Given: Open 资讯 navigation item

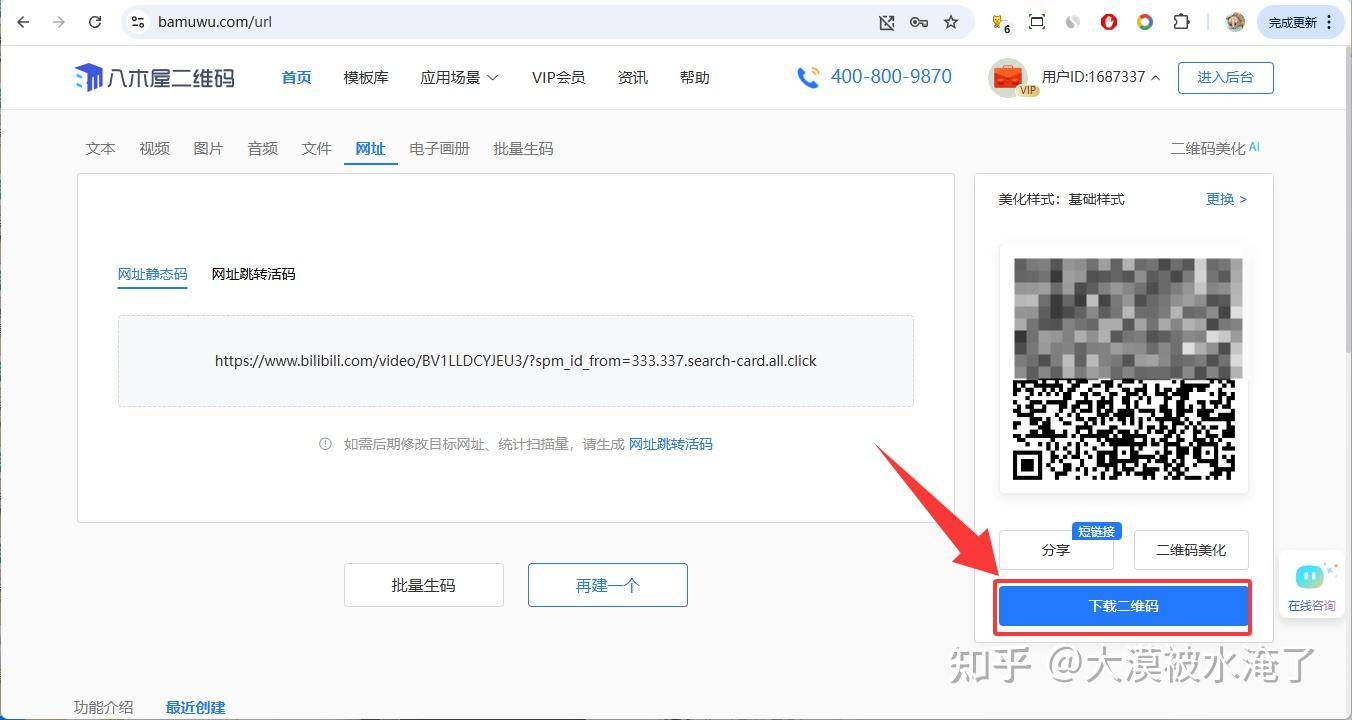Looking at the screenshot, I should coord(633,77).
